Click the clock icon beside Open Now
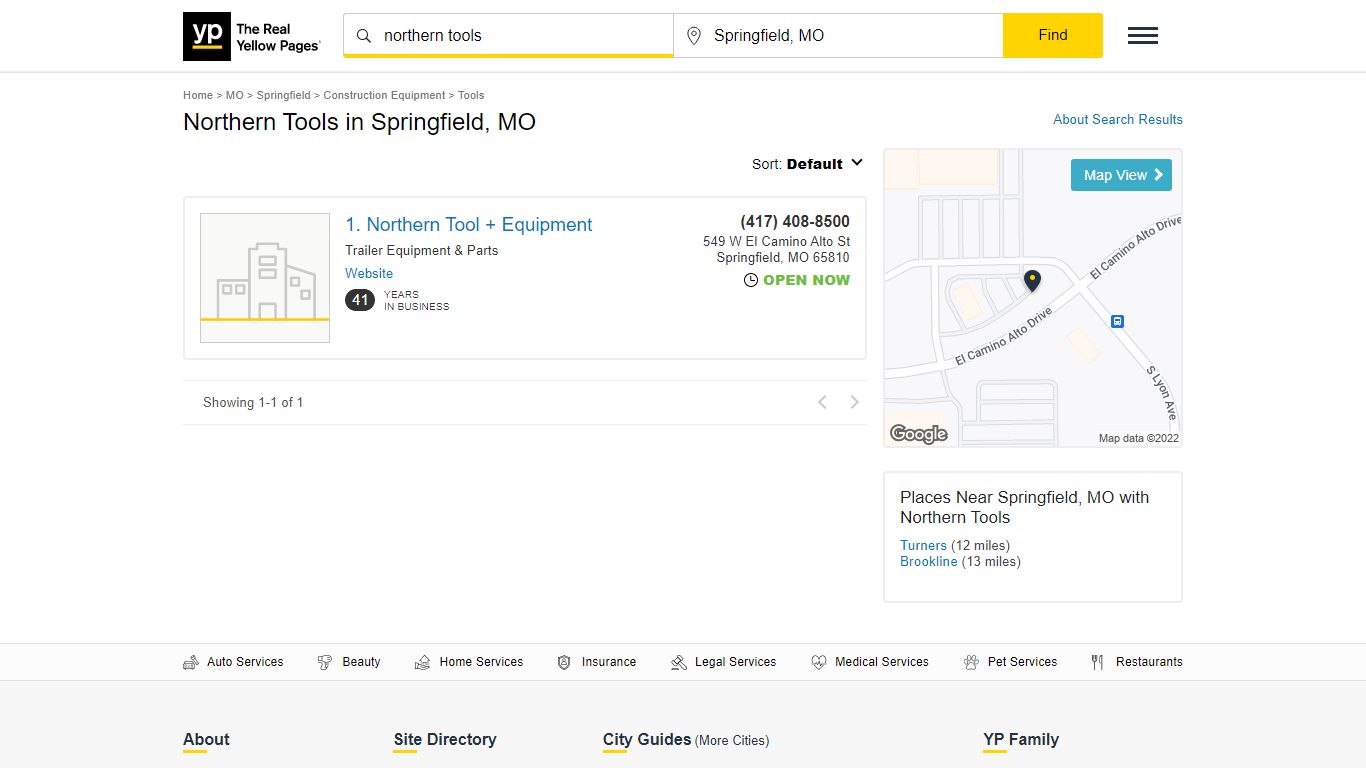Viewport: 1366px width, 768px height. pos(751,280)
